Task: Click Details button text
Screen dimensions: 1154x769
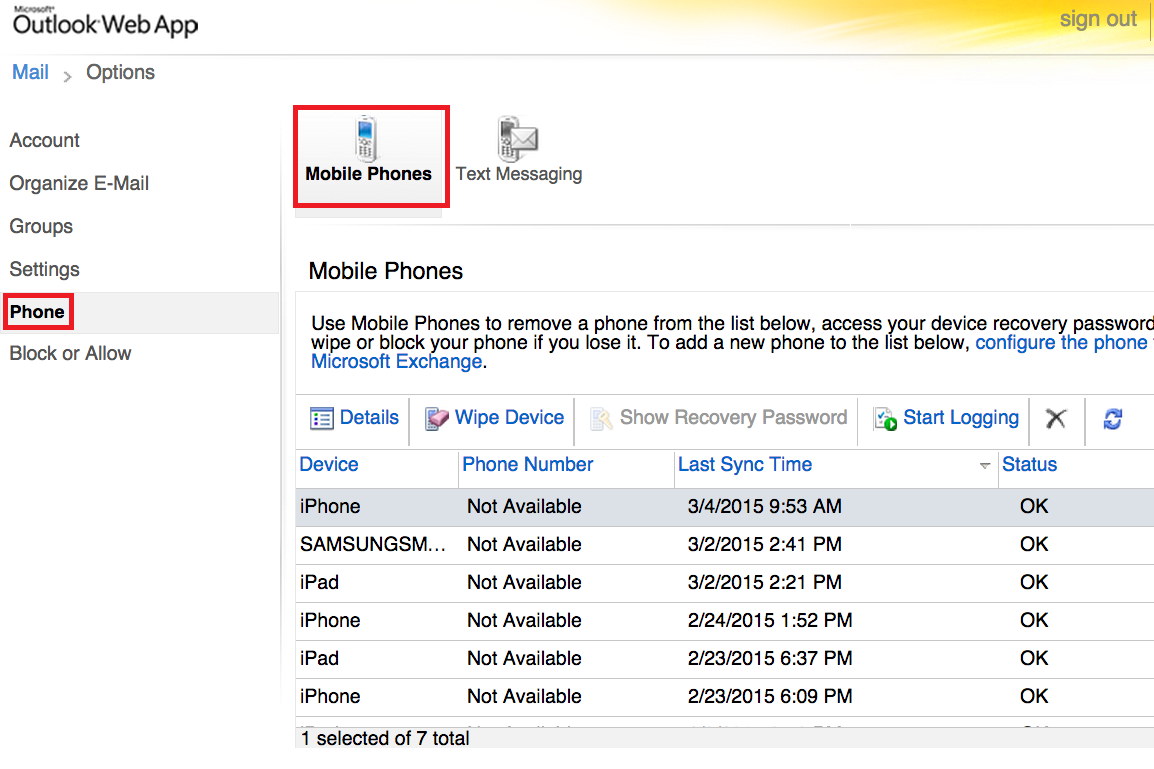Action: tap(369, 417)
